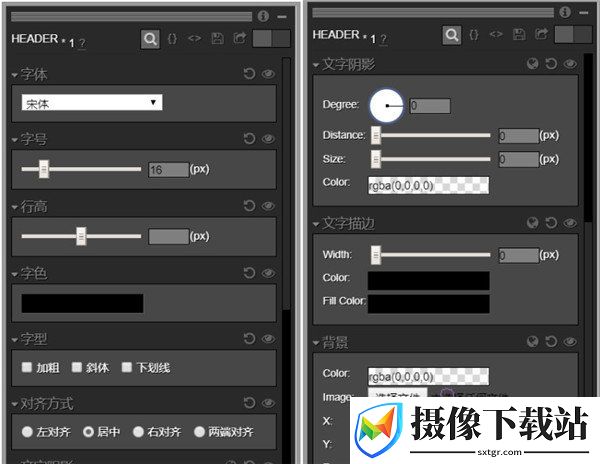600x464 pixels.
Task: Click the shadow Size slider handle
Action: coord(376,159)
